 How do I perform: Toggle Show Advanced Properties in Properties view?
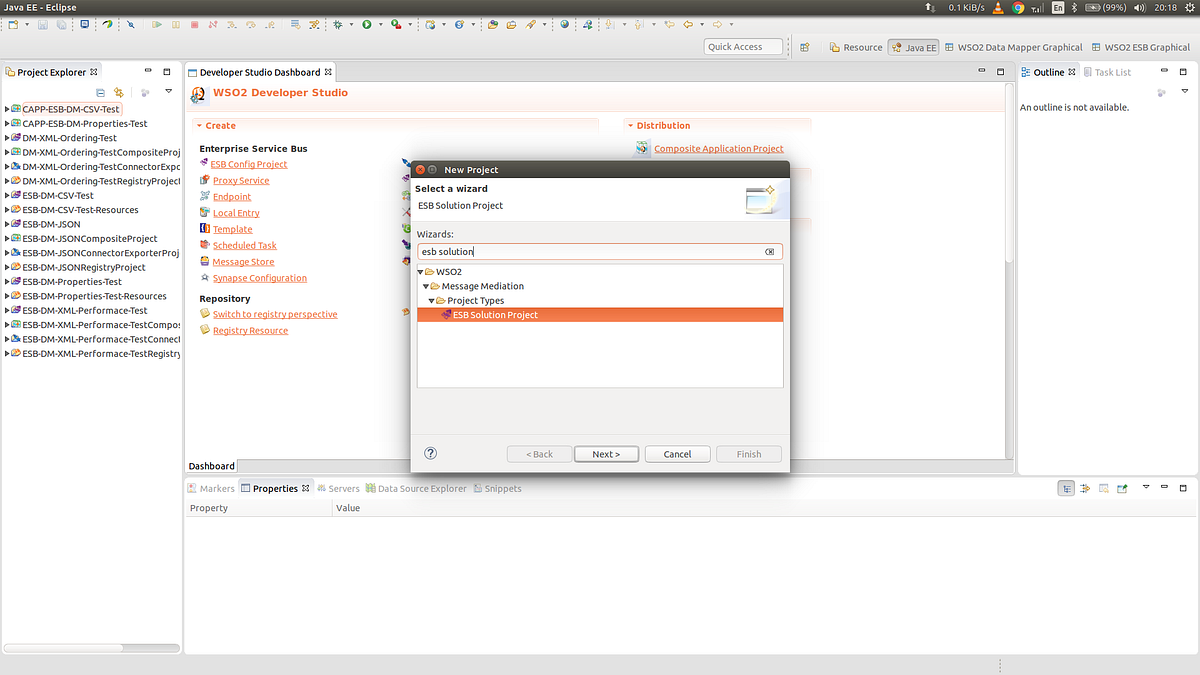[1085, 488]
